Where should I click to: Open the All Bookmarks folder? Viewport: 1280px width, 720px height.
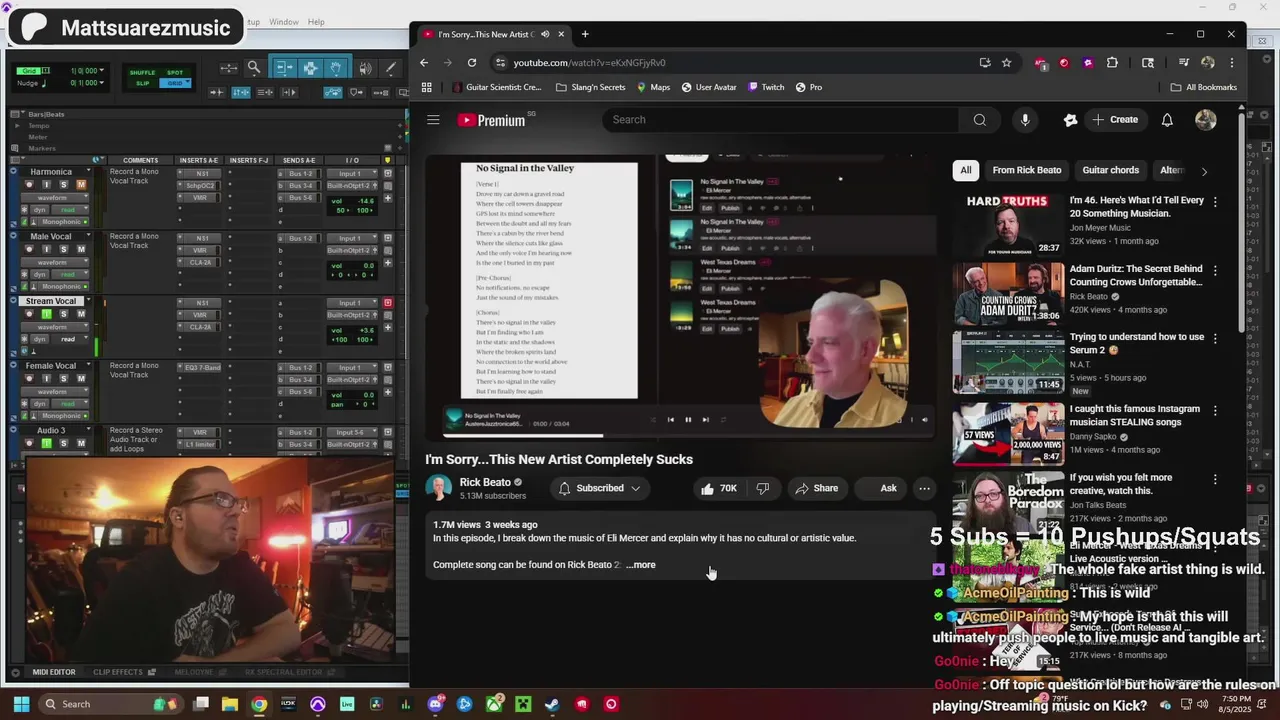click(x=1204, y=87)
